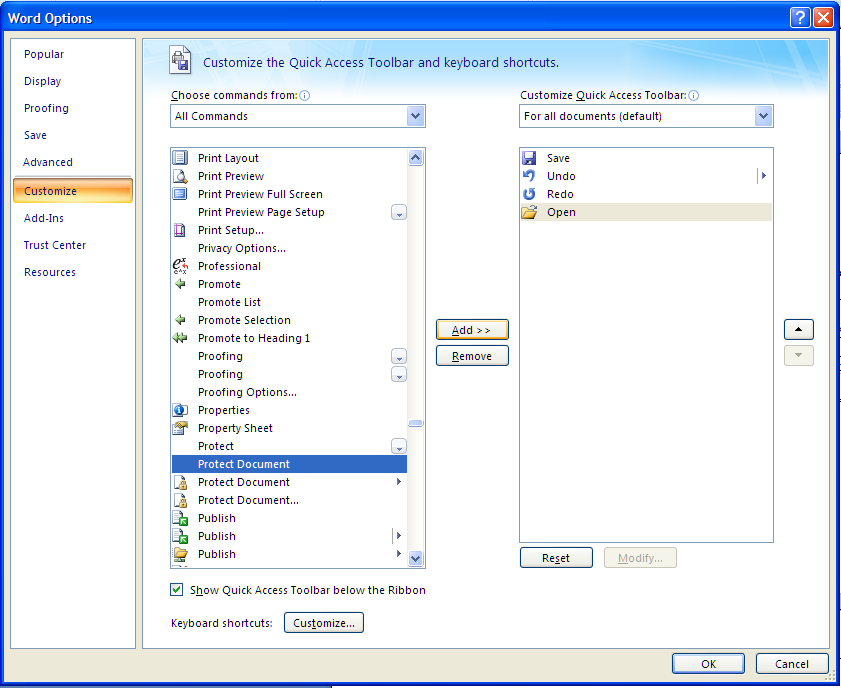Toggle Show Quick Access Toolbar below the Ribbon
Image resolution: width=841 pixels, height=688 pixels.
[x=176, y=590]
